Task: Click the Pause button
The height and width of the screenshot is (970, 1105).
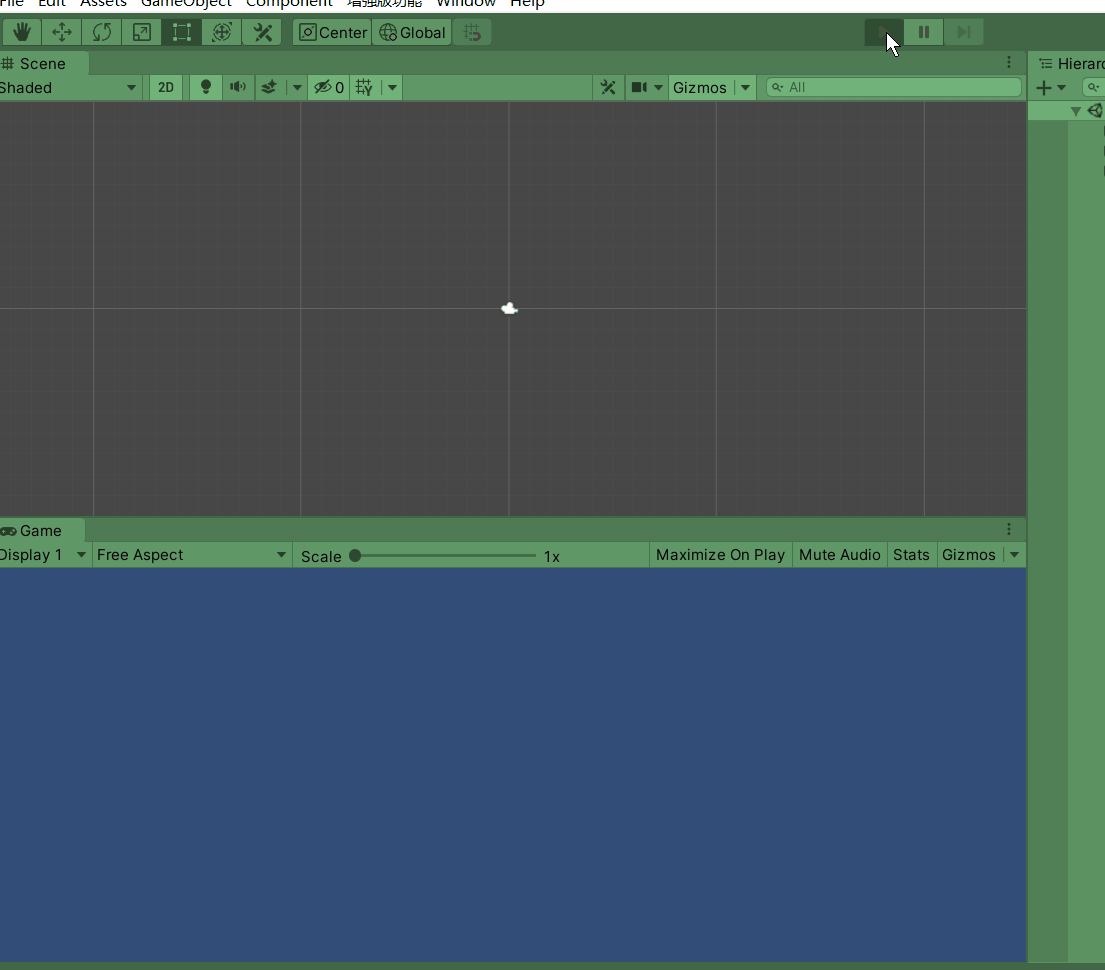Action: pos(924,32)
